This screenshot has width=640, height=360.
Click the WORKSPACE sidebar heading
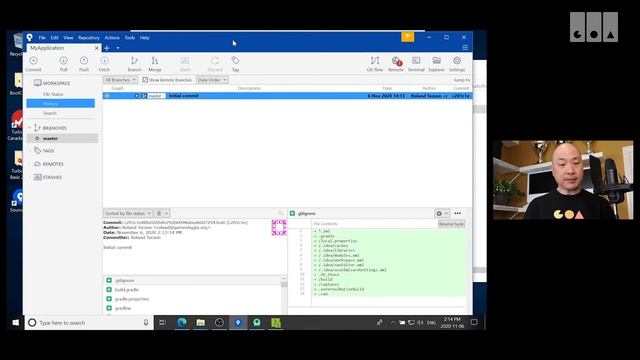[56, 83]
